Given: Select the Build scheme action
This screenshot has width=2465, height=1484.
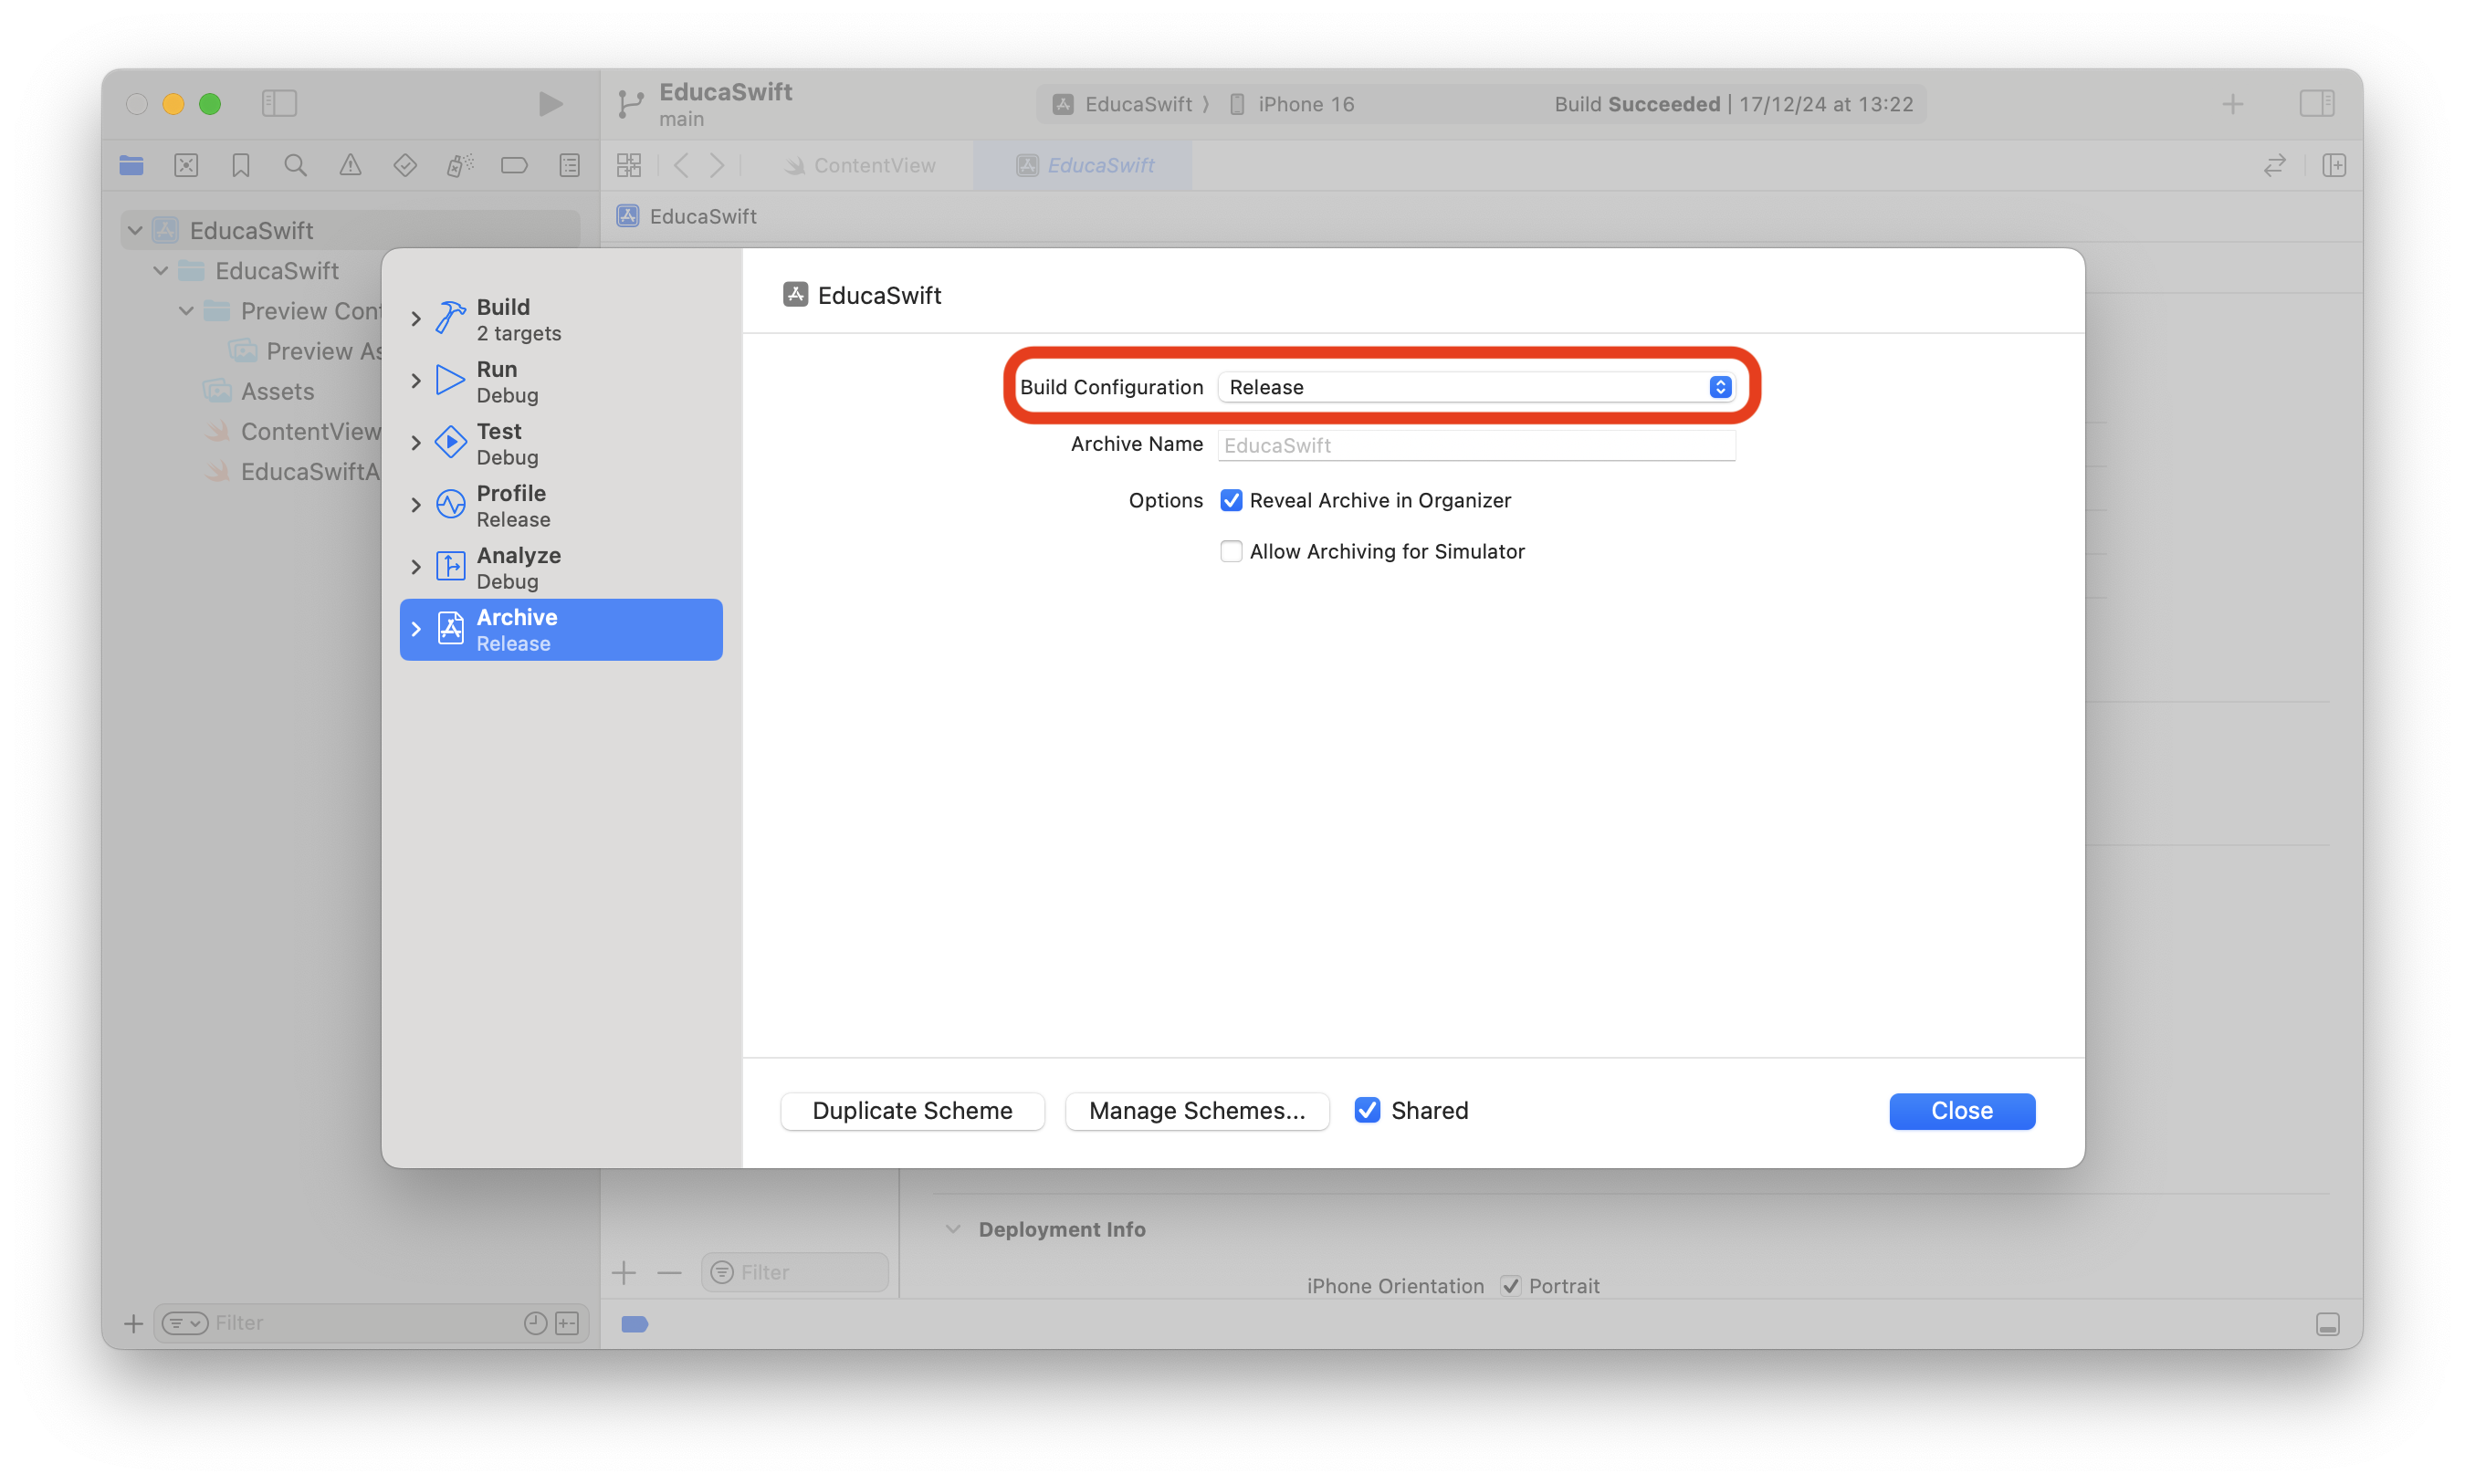Looking at the screenshot, I should tap(561, 319).
